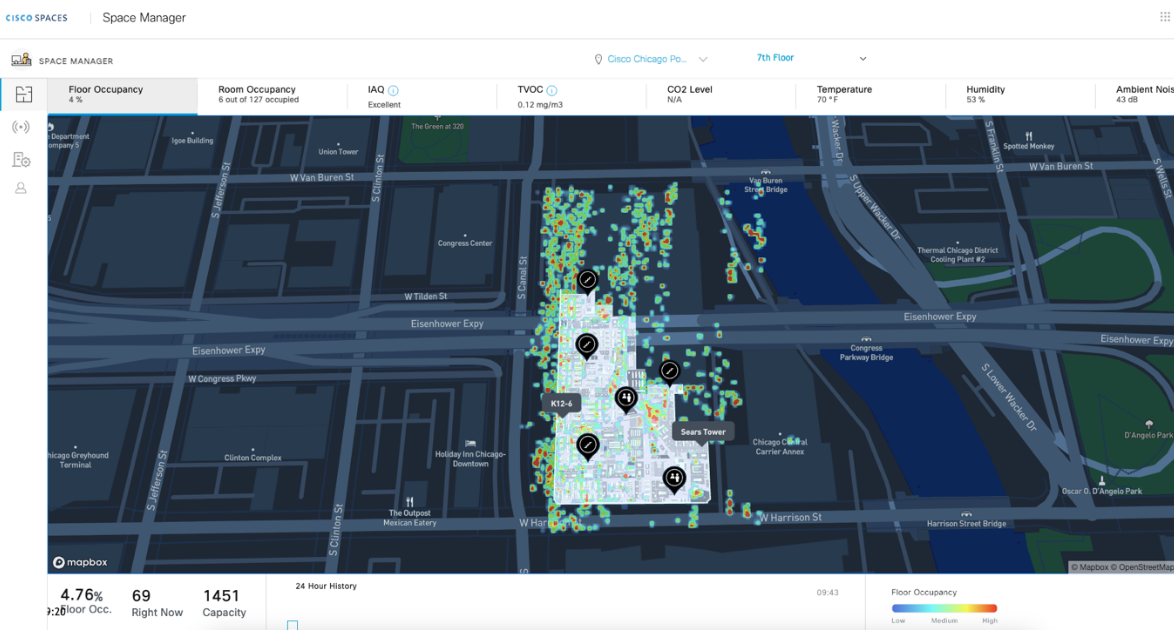Click the info icon beside TVOC
Image resolution: width=1174 pixels, height=630 pixels.
552,90
